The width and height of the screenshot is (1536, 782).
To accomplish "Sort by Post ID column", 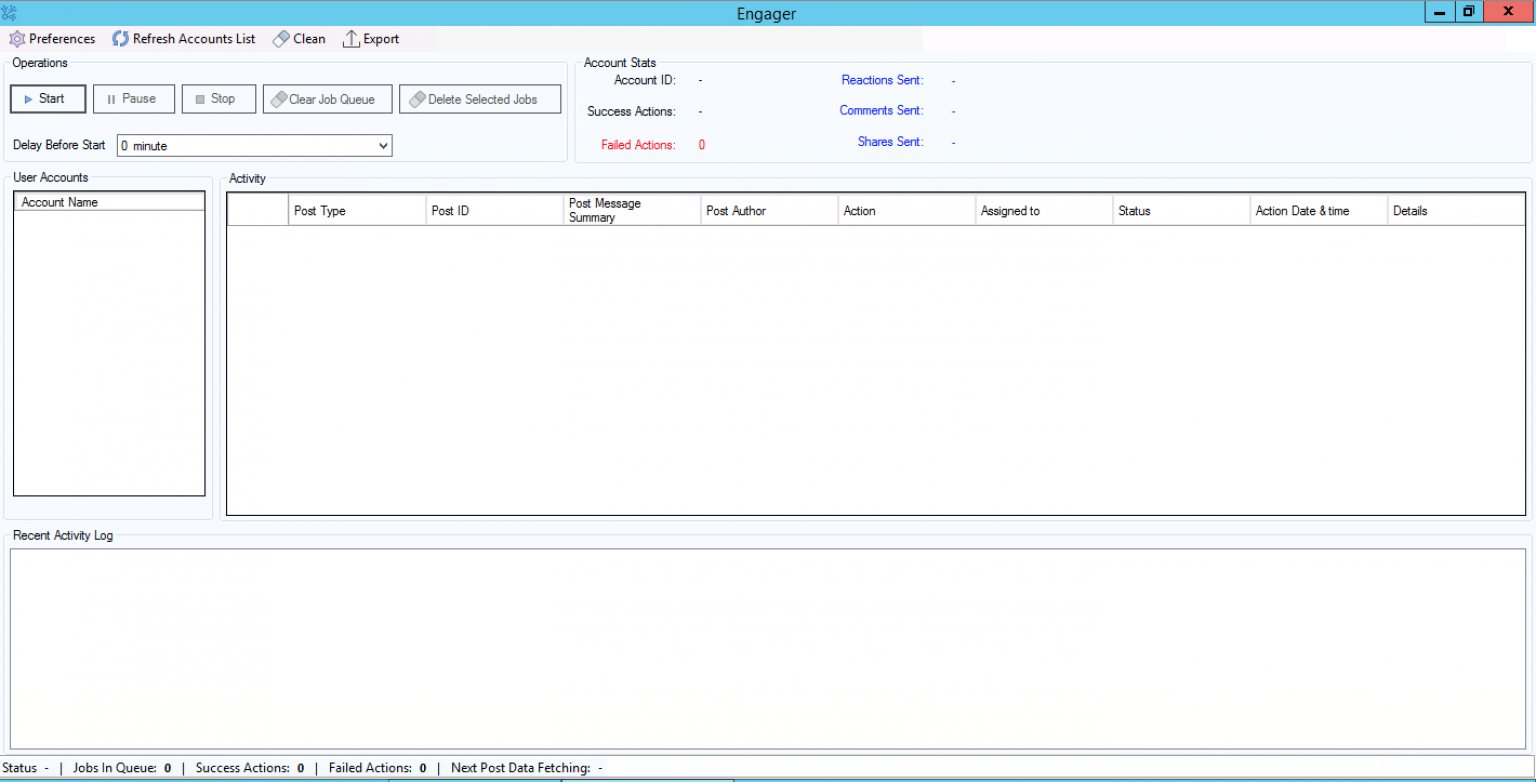I will (x=495, y=210).
